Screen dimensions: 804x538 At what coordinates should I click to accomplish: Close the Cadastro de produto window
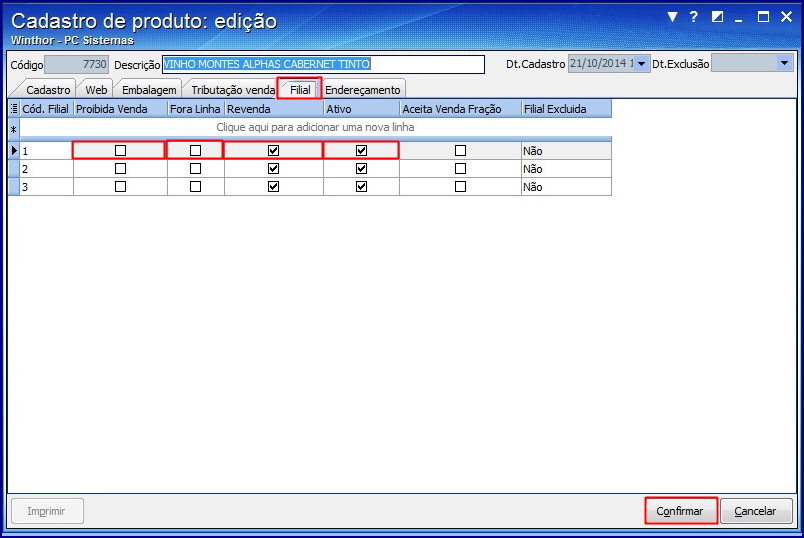coord(786,17)
